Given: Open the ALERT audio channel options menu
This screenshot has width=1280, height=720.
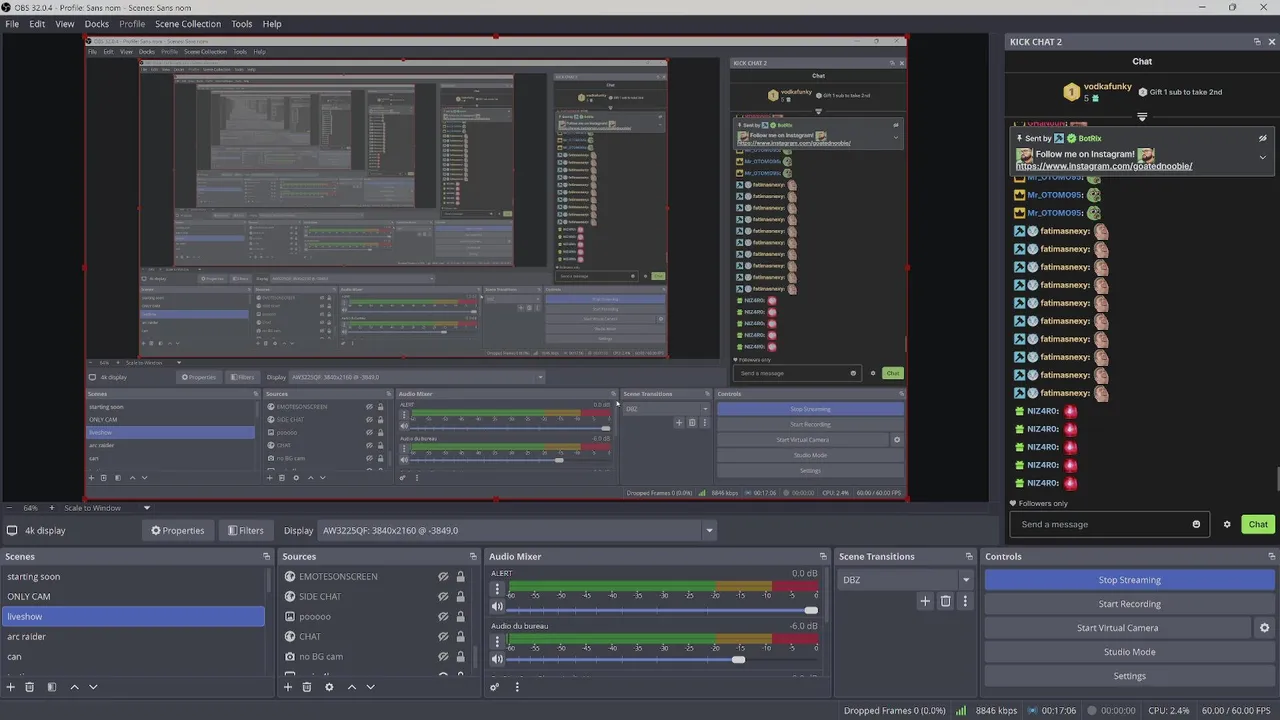Looking at the screenshot, I should (497, 590).
